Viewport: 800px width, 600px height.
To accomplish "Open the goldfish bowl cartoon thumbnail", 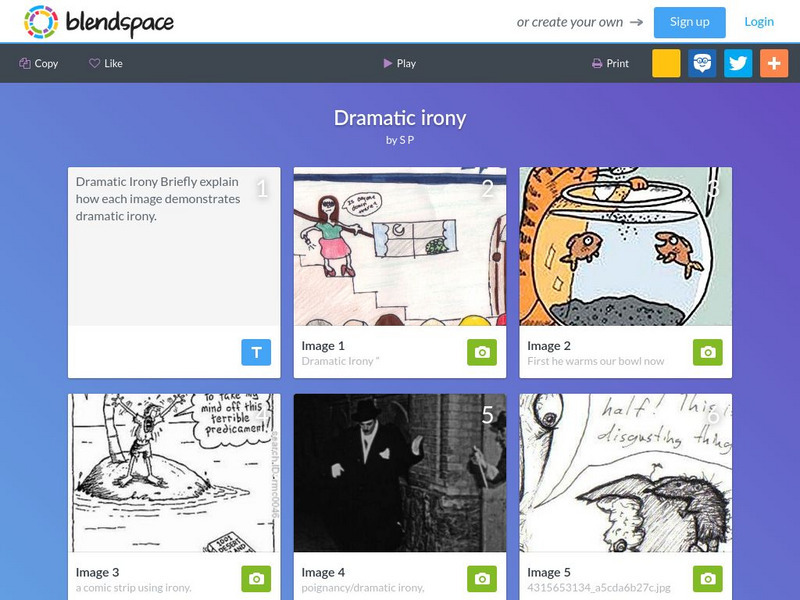I will click(x=626, y=246).
